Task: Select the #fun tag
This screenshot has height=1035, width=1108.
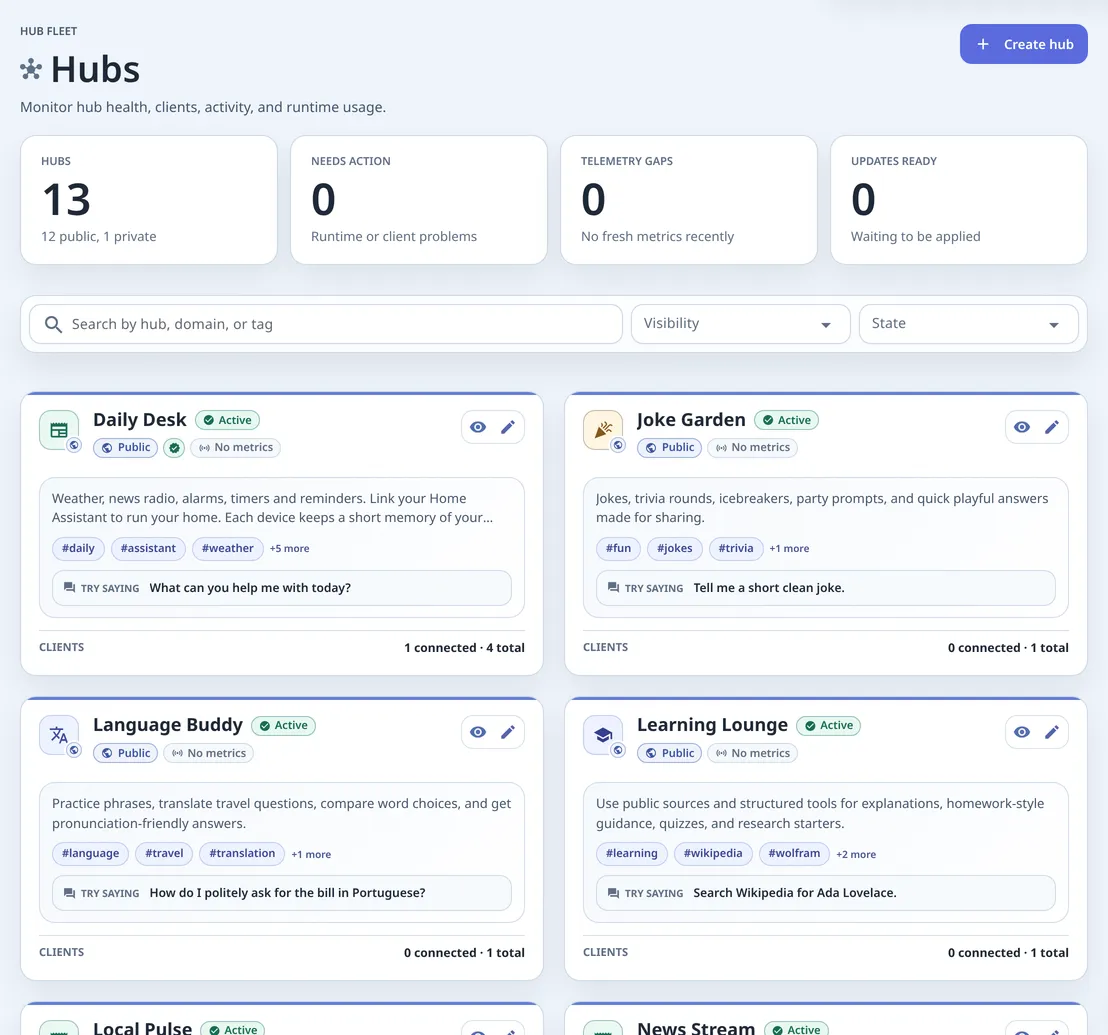Action: click(618, 548)
